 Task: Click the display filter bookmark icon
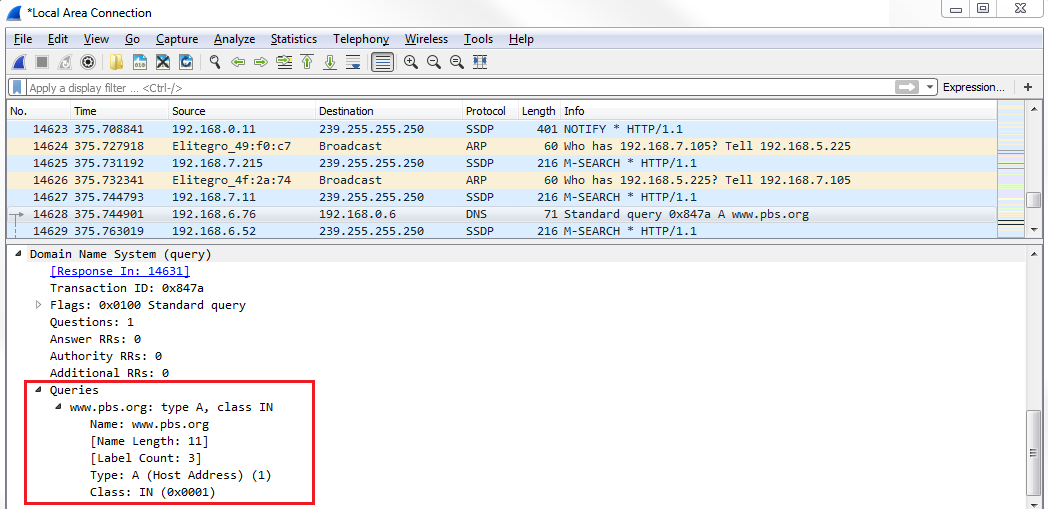tap(17, 88)
